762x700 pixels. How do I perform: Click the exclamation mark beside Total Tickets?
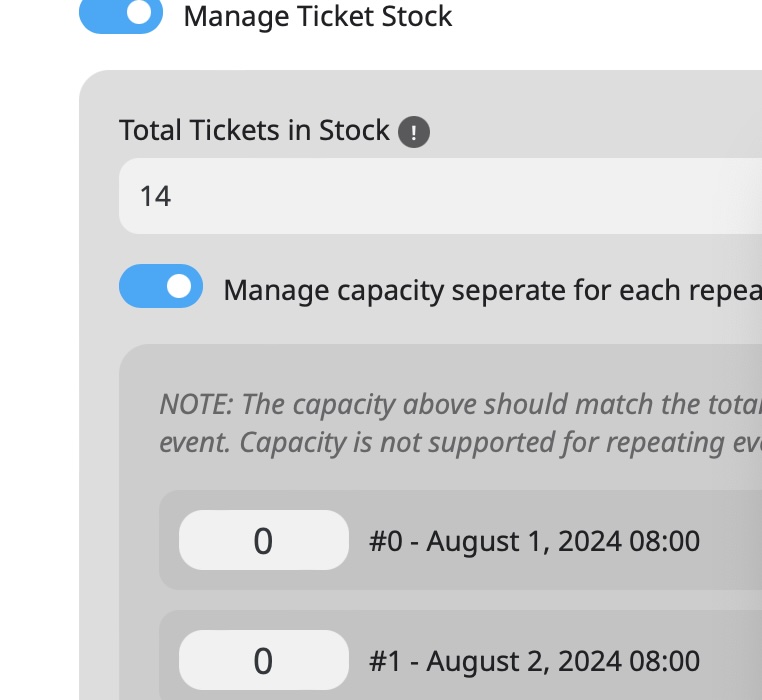pos(414,132)
